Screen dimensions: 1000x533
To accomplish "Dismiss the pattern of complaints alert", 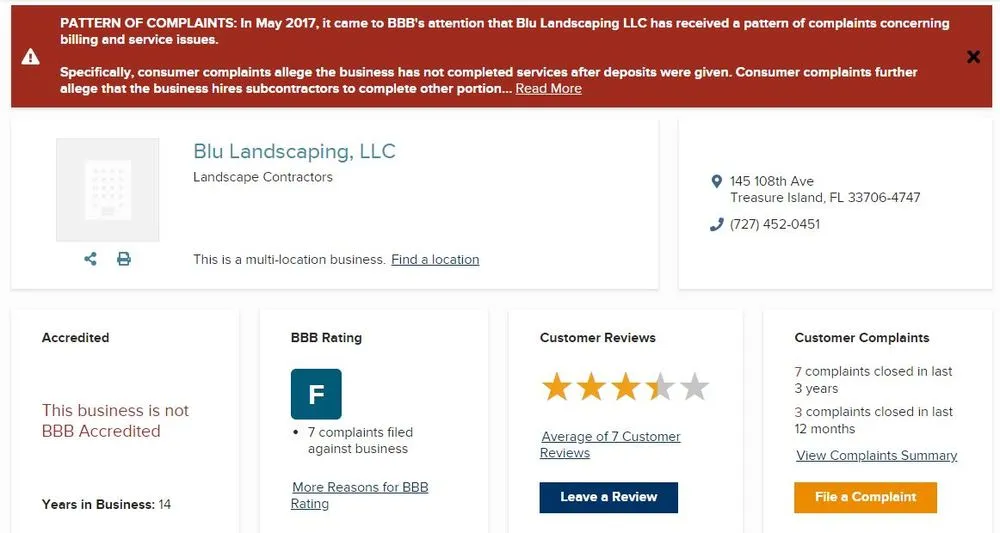I will (973, 57).
